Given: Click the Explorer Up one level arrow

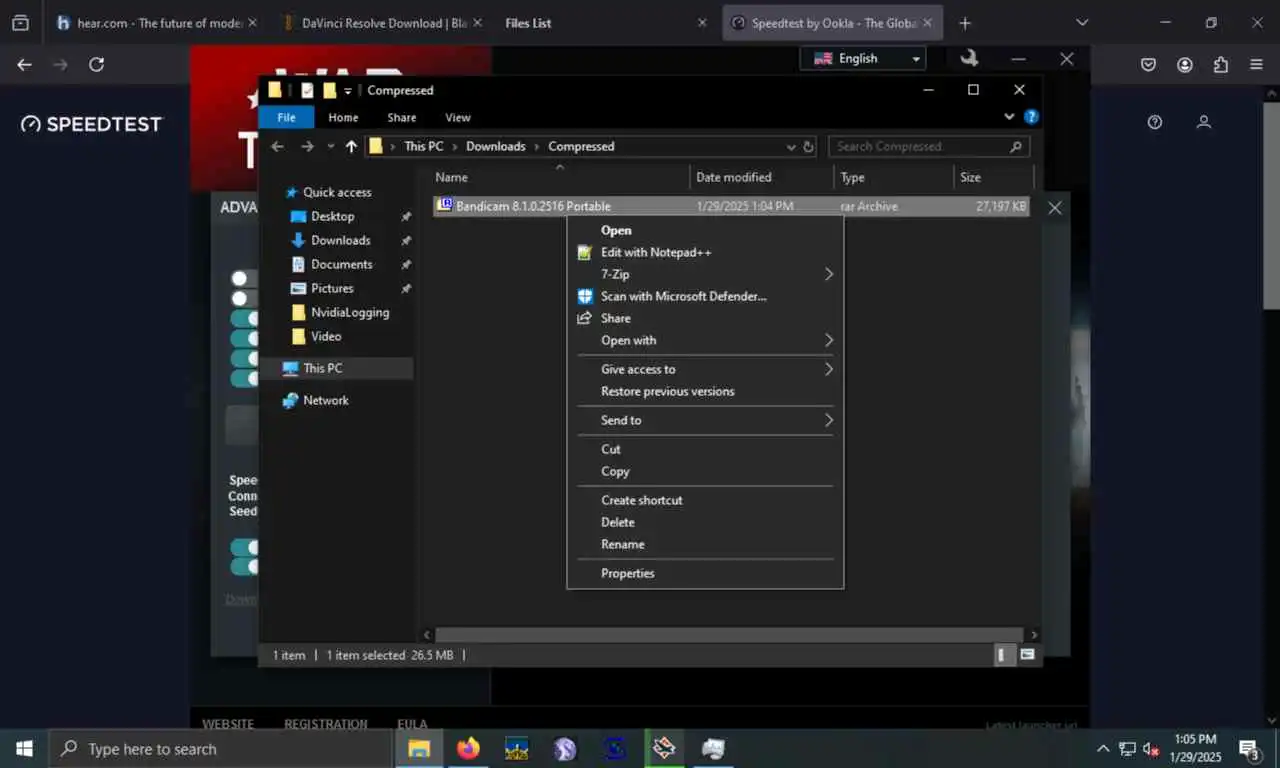Looking at the screenshot, I should pyautogui.click(x=351, y=146).
